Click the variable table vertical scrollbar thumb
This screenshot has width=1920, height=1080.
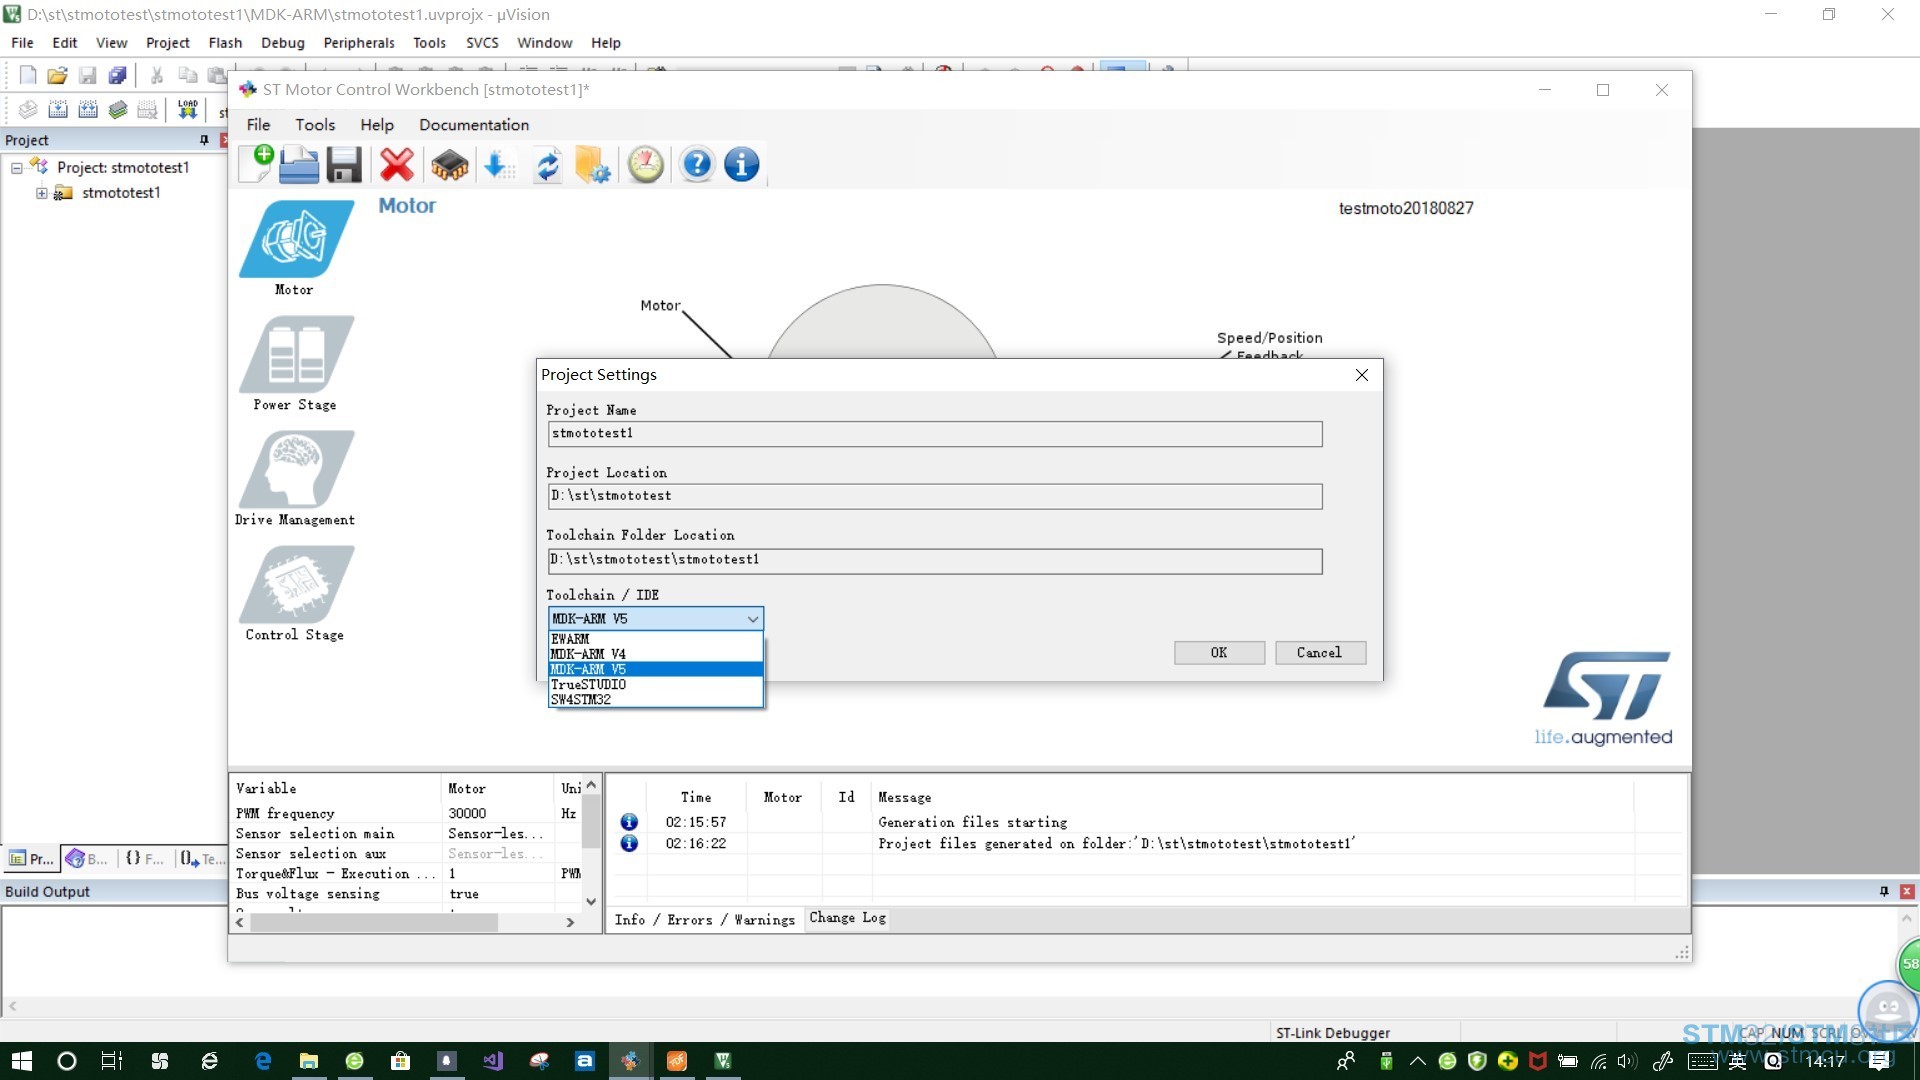click(591, 823)
